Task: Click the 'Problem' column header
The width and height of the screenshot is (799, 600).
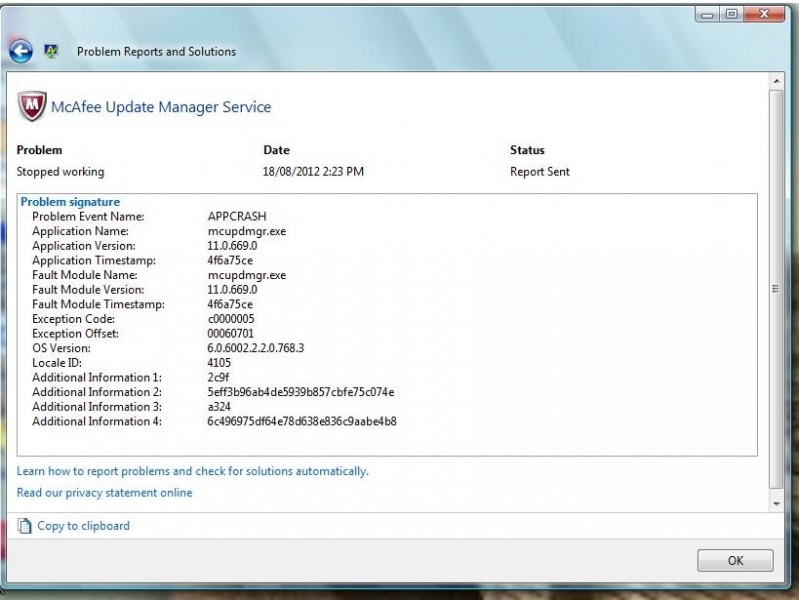Action: [39, 150]
